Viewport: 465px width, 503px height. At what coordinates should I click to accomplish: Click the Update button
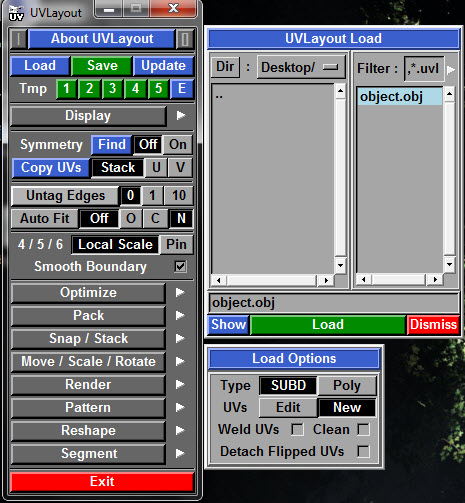[163, 66]
